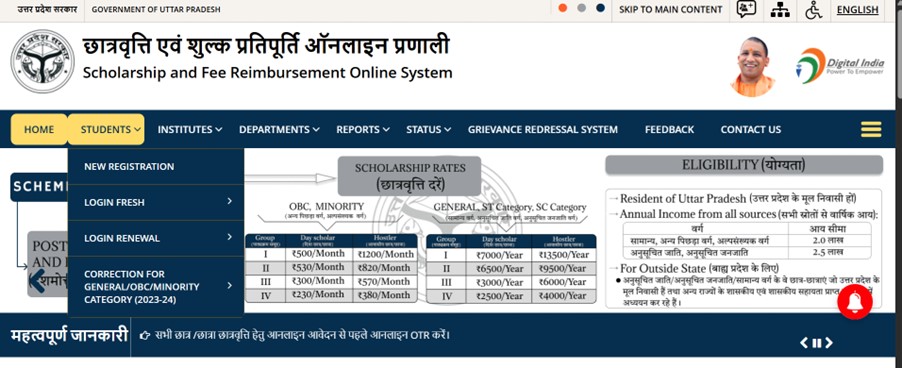The image size is (902, 368).
Task: Open the CONTACT US page
Action: pos(751,130)
